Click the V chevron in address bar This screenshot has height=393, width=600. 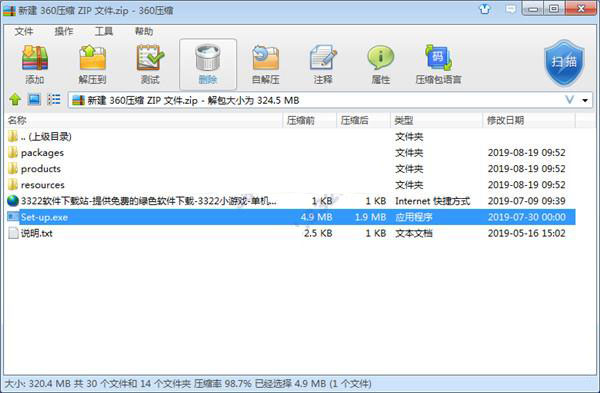click(x=569, y=100)
